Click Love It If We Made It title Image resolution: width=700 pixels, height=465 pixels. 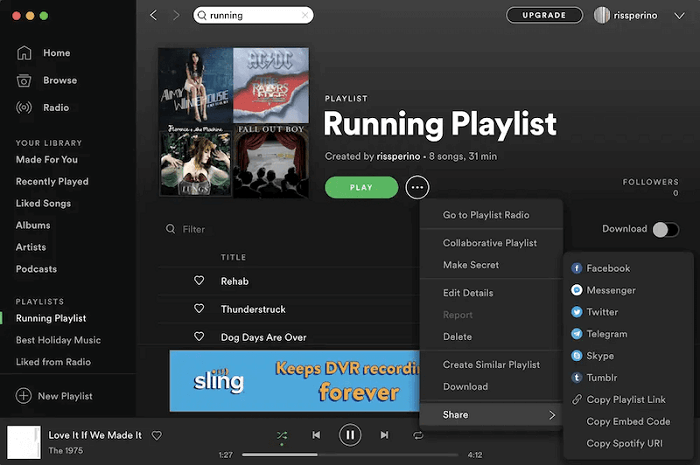coord(95,435)
